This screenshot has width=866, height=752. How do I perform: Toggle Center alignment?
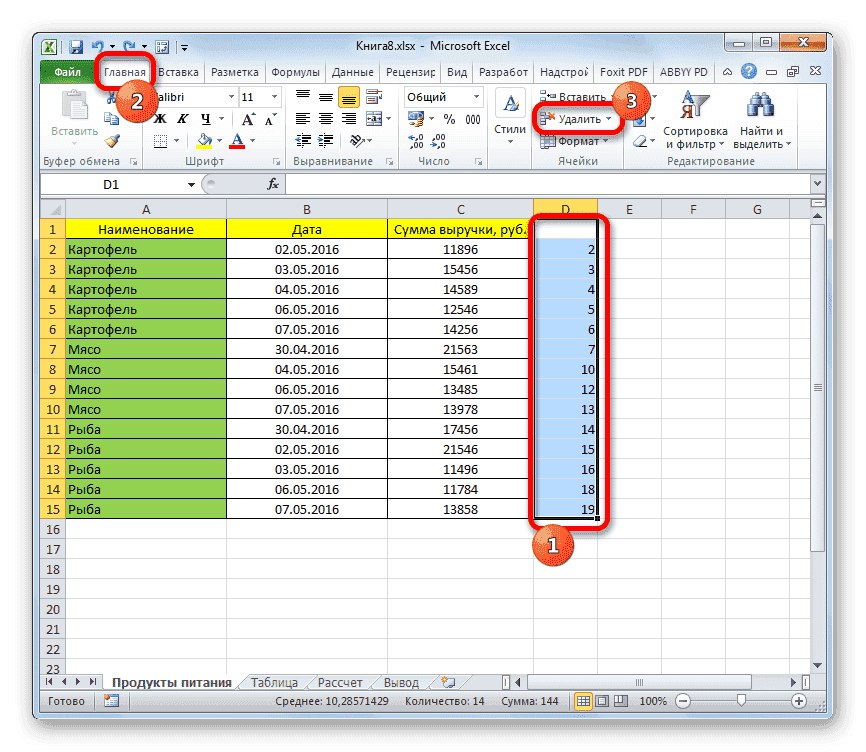click(x=327, y=119)
